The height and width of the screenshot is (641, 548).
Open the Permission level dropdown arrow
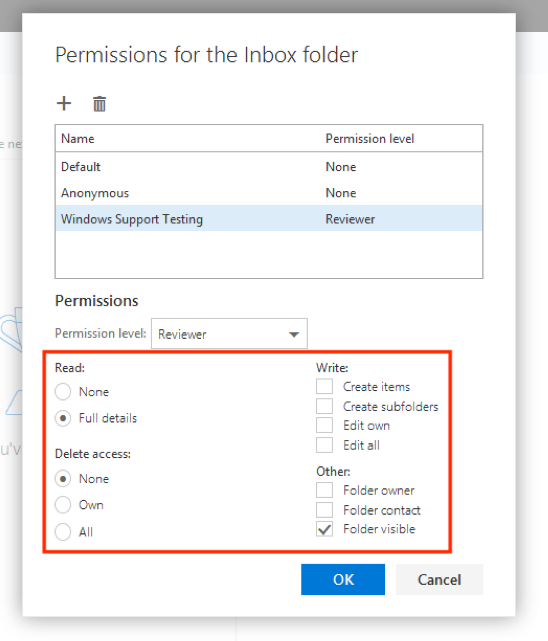294,334
